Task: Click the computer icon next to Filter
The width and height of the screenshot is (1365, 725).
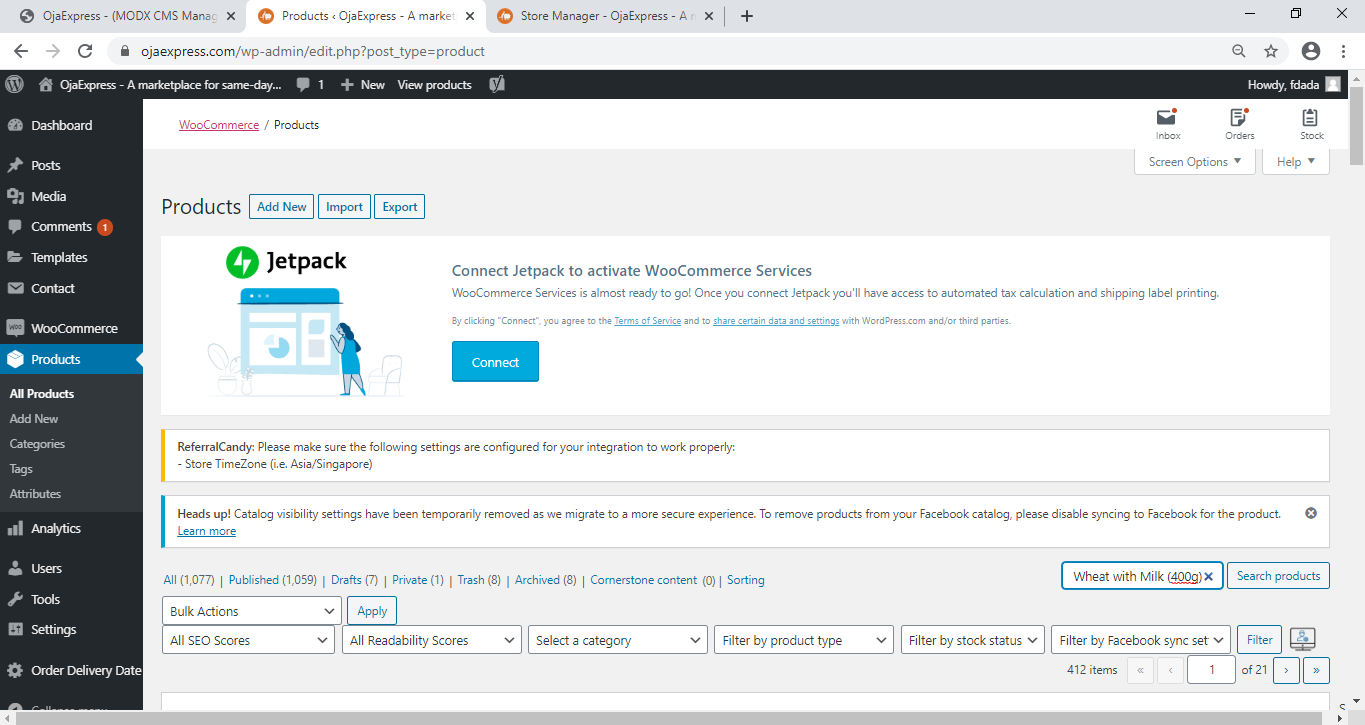Action: (1302, 640)
